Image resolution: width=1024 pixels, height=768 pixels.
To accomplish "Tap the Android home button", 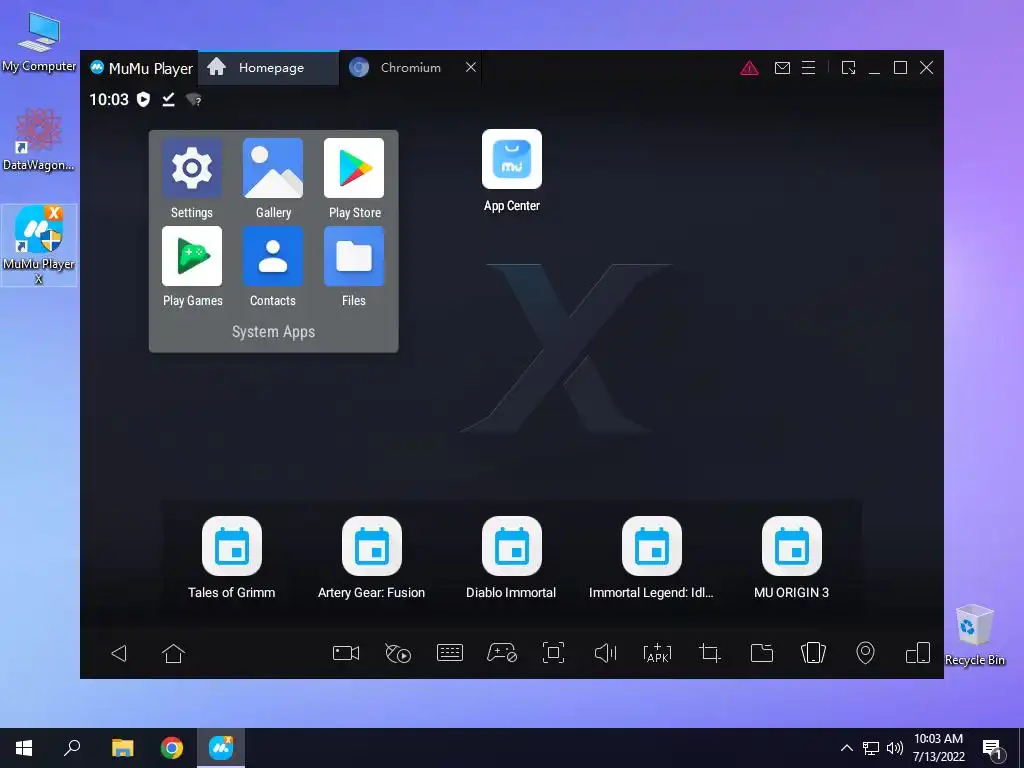I will (173, 653).
